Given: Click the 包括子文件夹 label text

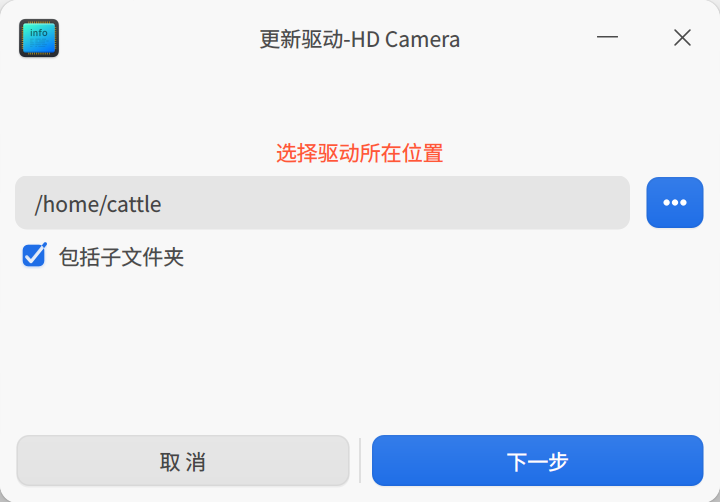Looking at the screenshot, I should (121, 257).
